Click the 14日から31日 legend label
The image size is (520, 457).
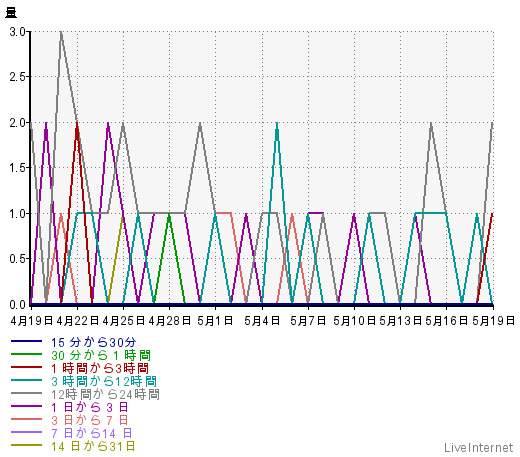click(x=93, y=446)
